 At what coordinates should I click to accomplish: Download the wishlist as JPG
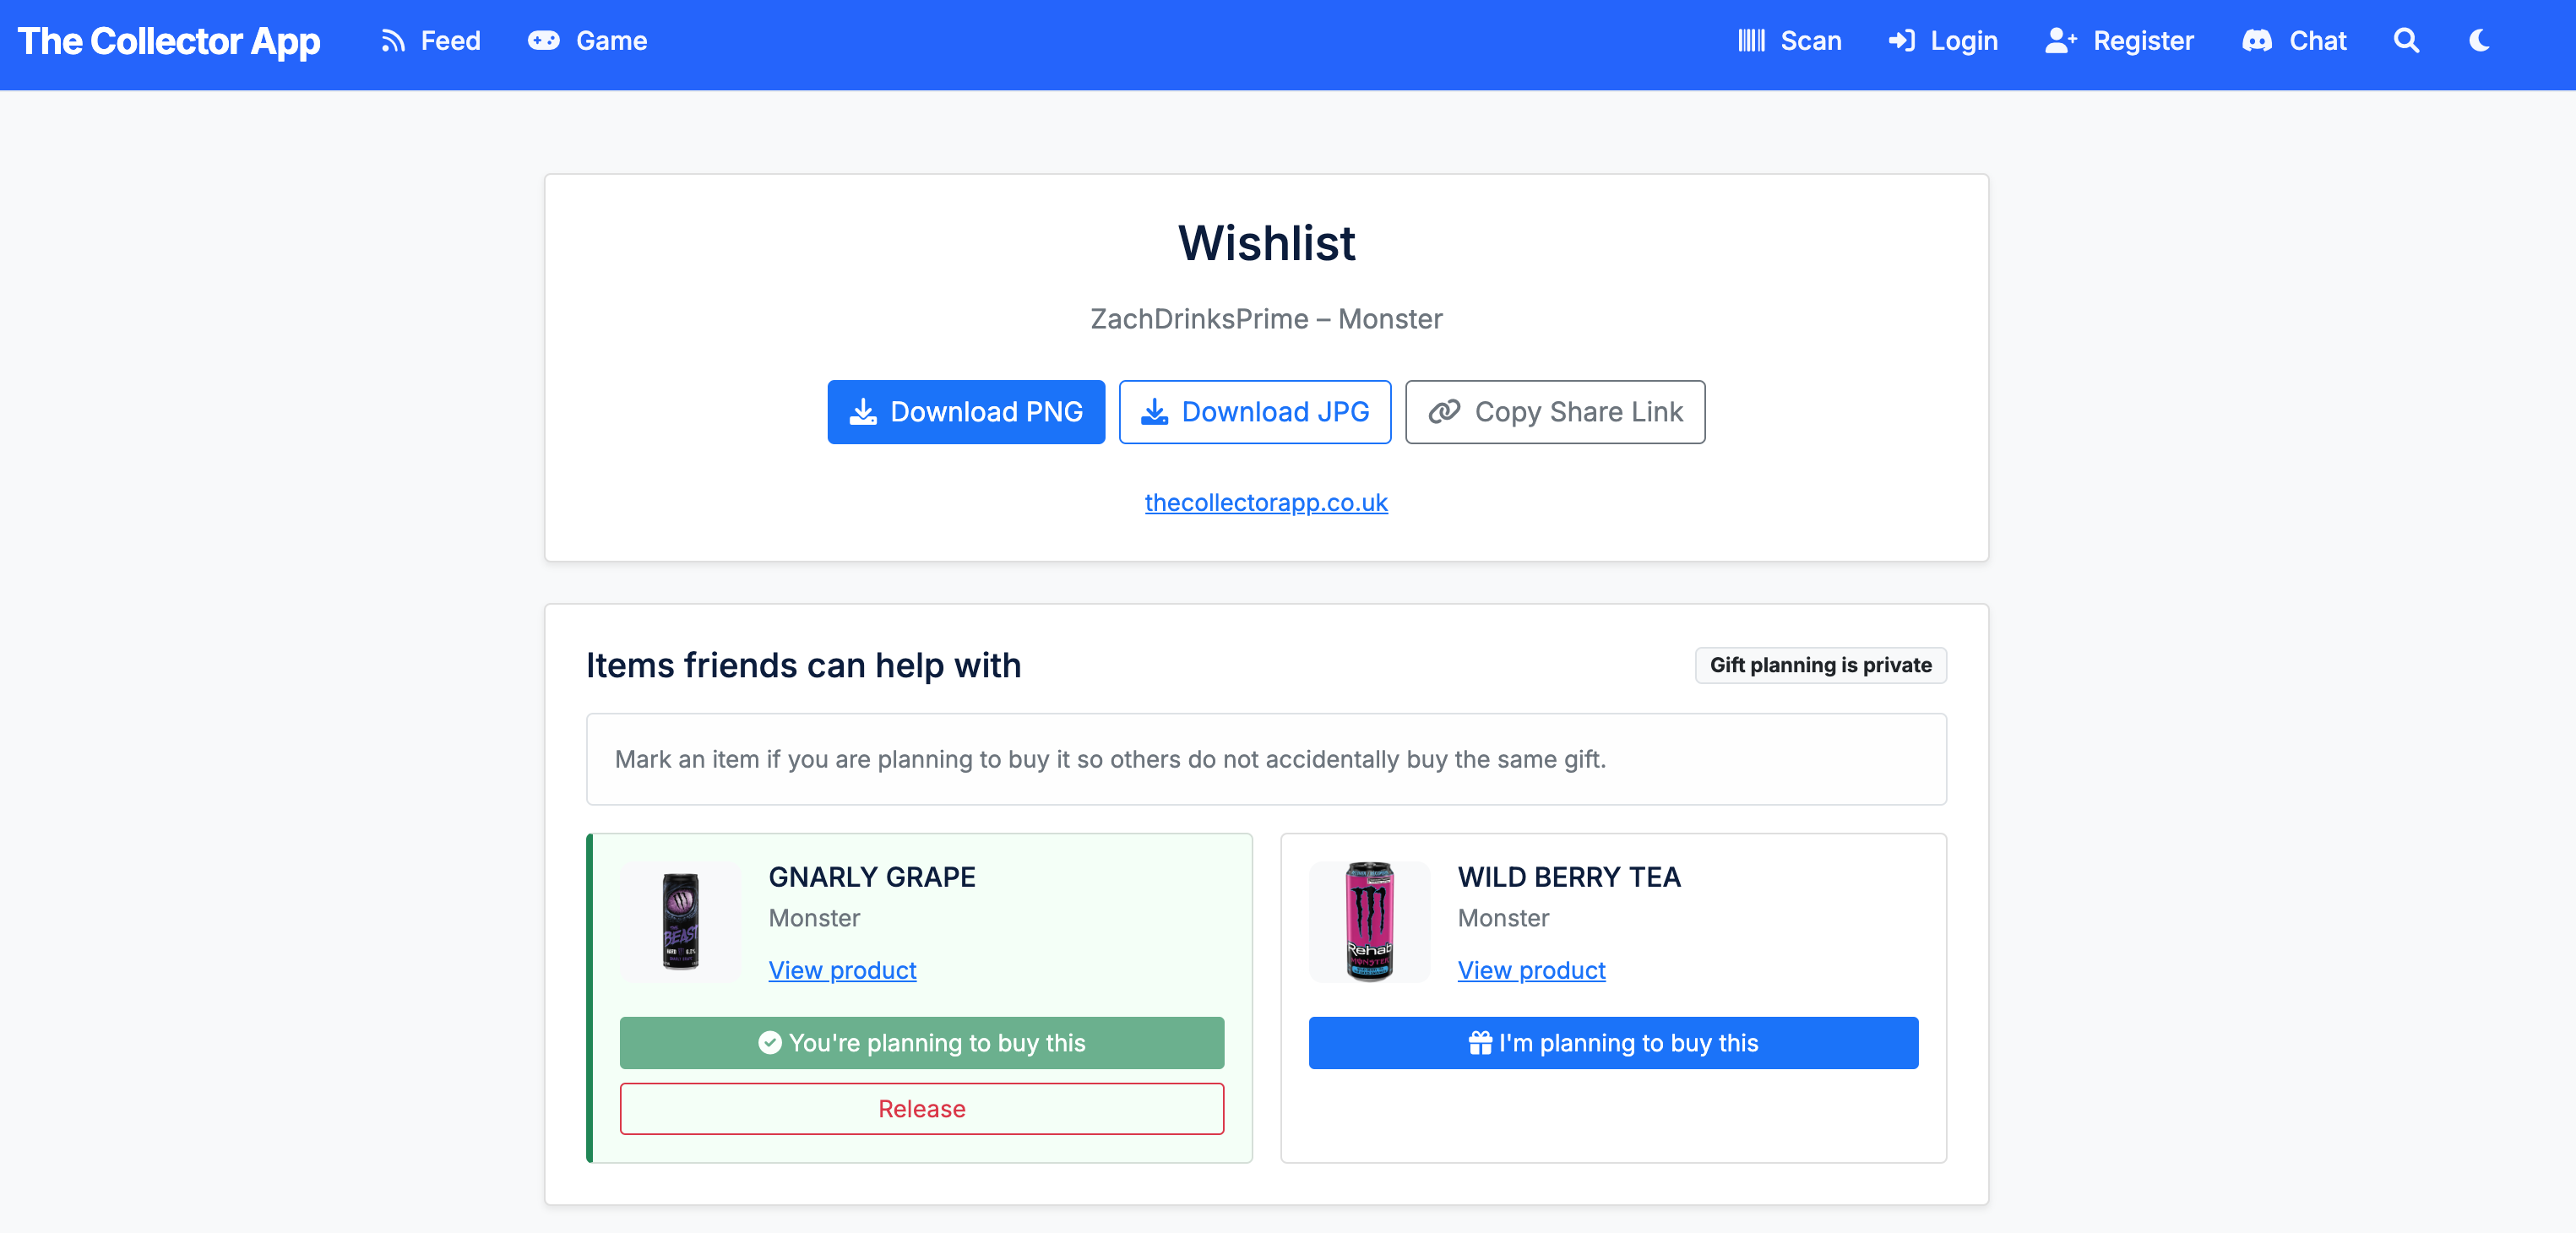[x=1254, y=411]
